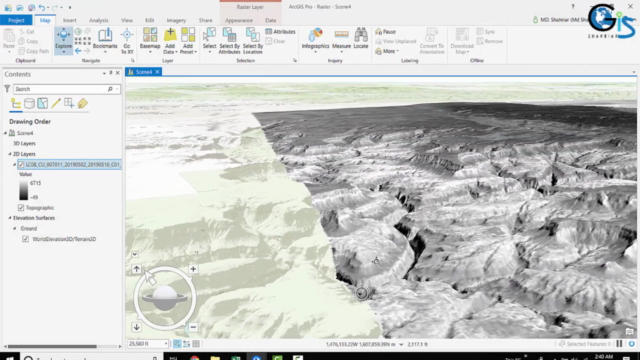Screen dimensions: 640x360
Task: Close the Scene4 view tab
Action: pos(157,72)
